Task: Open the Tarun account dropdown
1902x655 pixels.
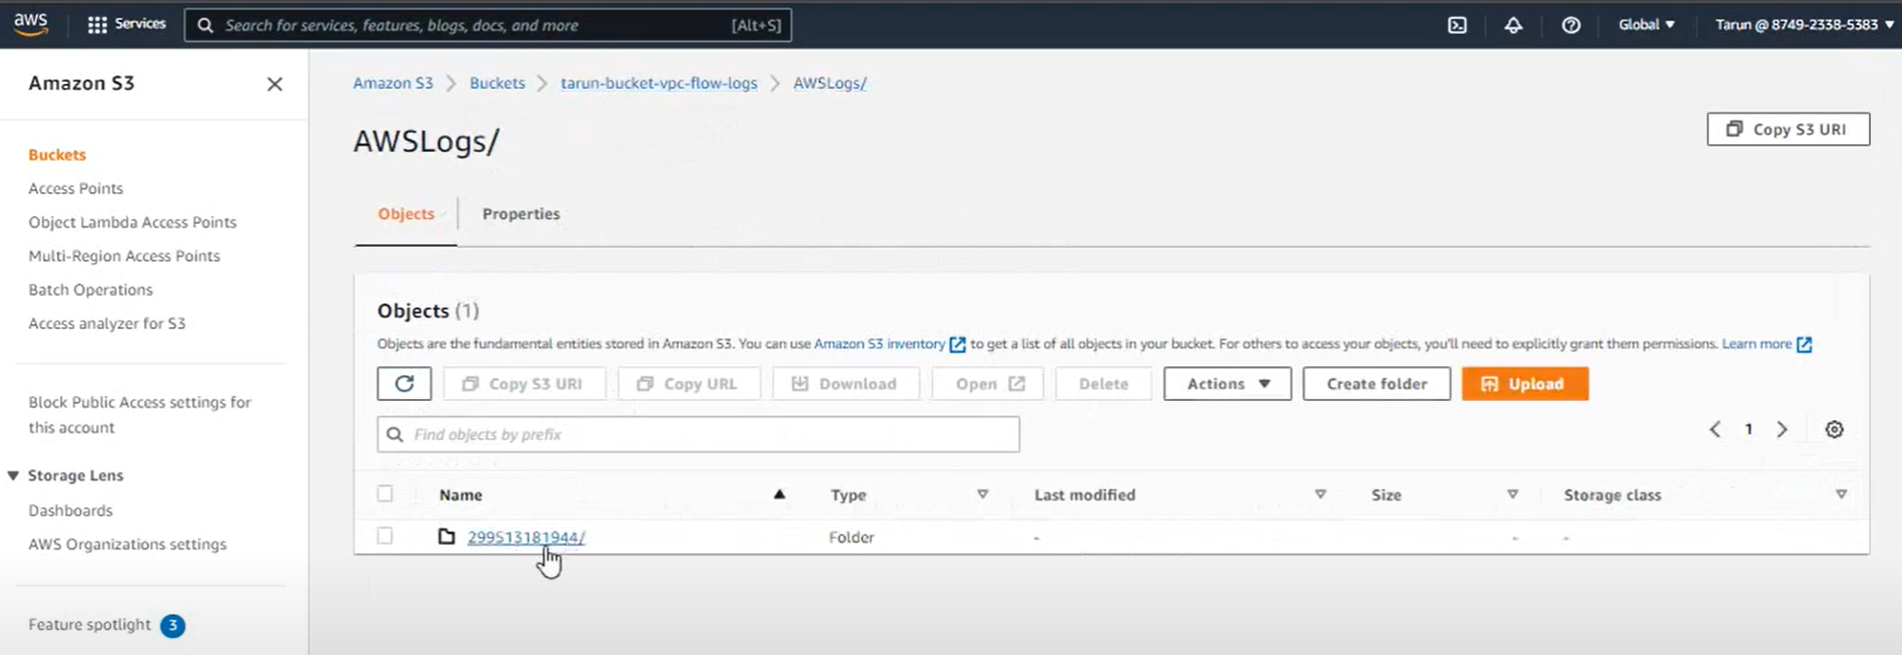Action: 1804,24
